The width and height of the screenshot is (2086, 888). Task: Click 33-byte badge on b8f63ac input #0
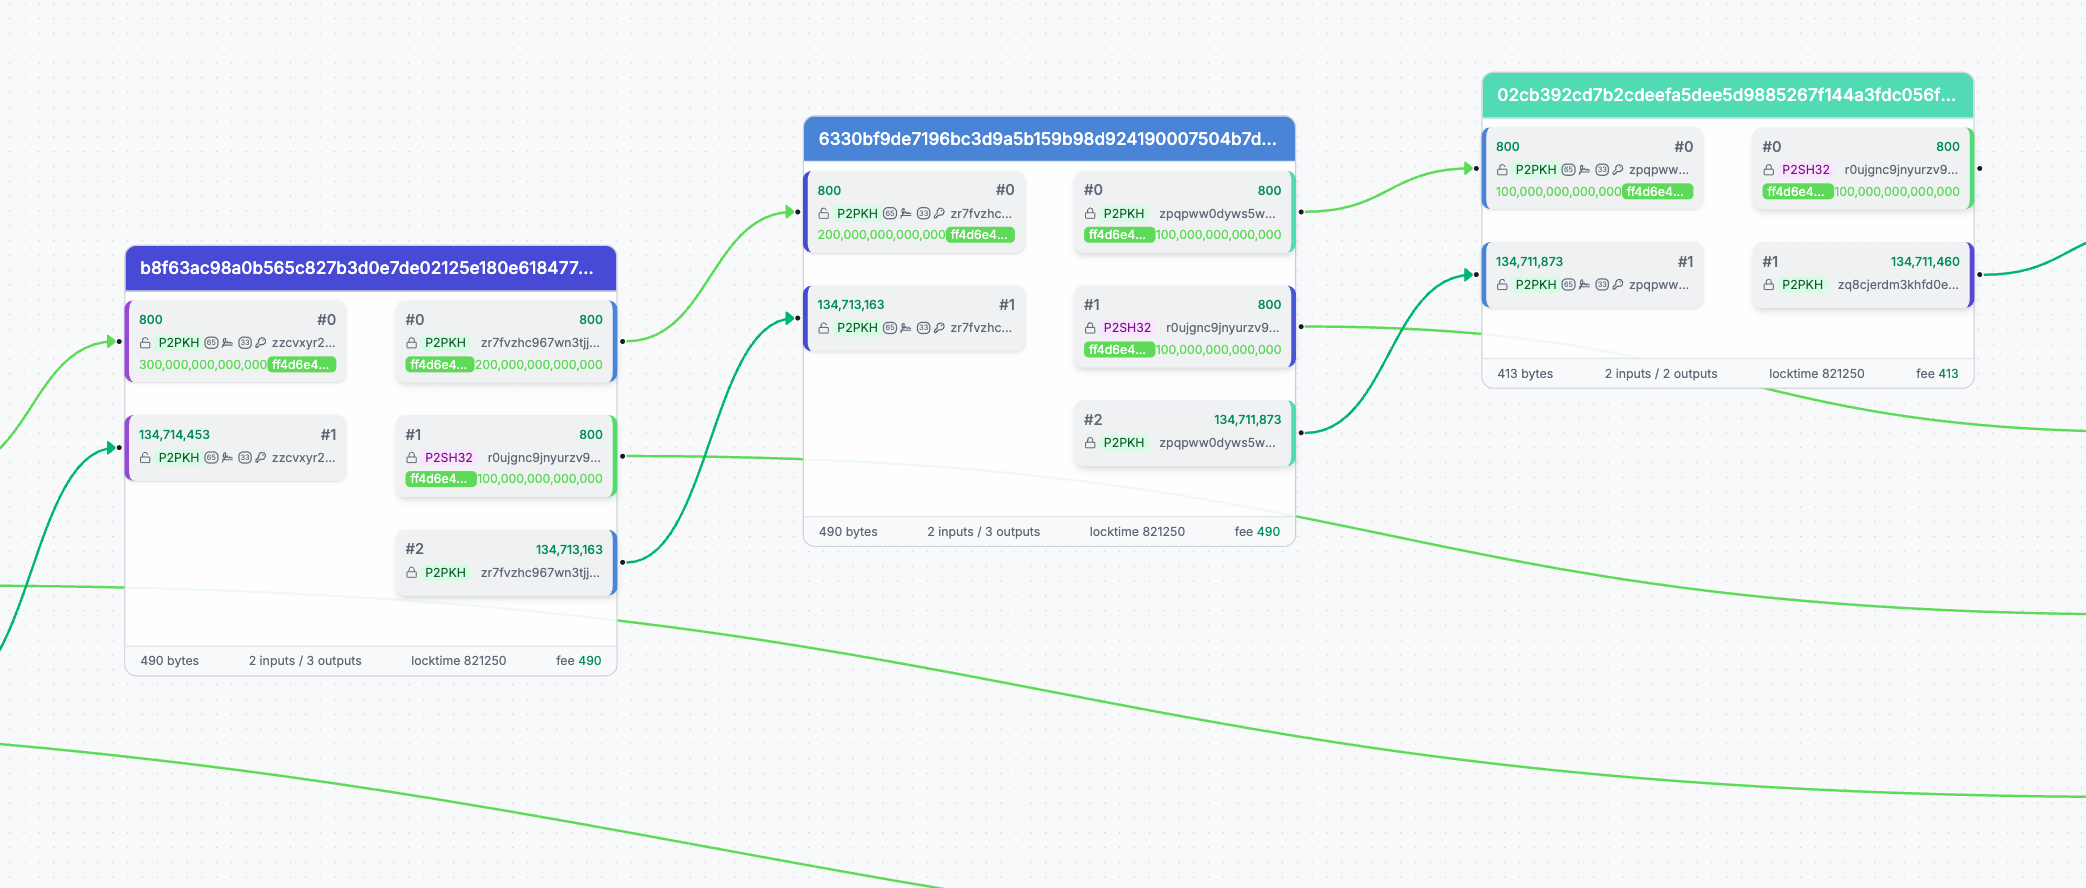pyautogui.click(x=245, y=343)
